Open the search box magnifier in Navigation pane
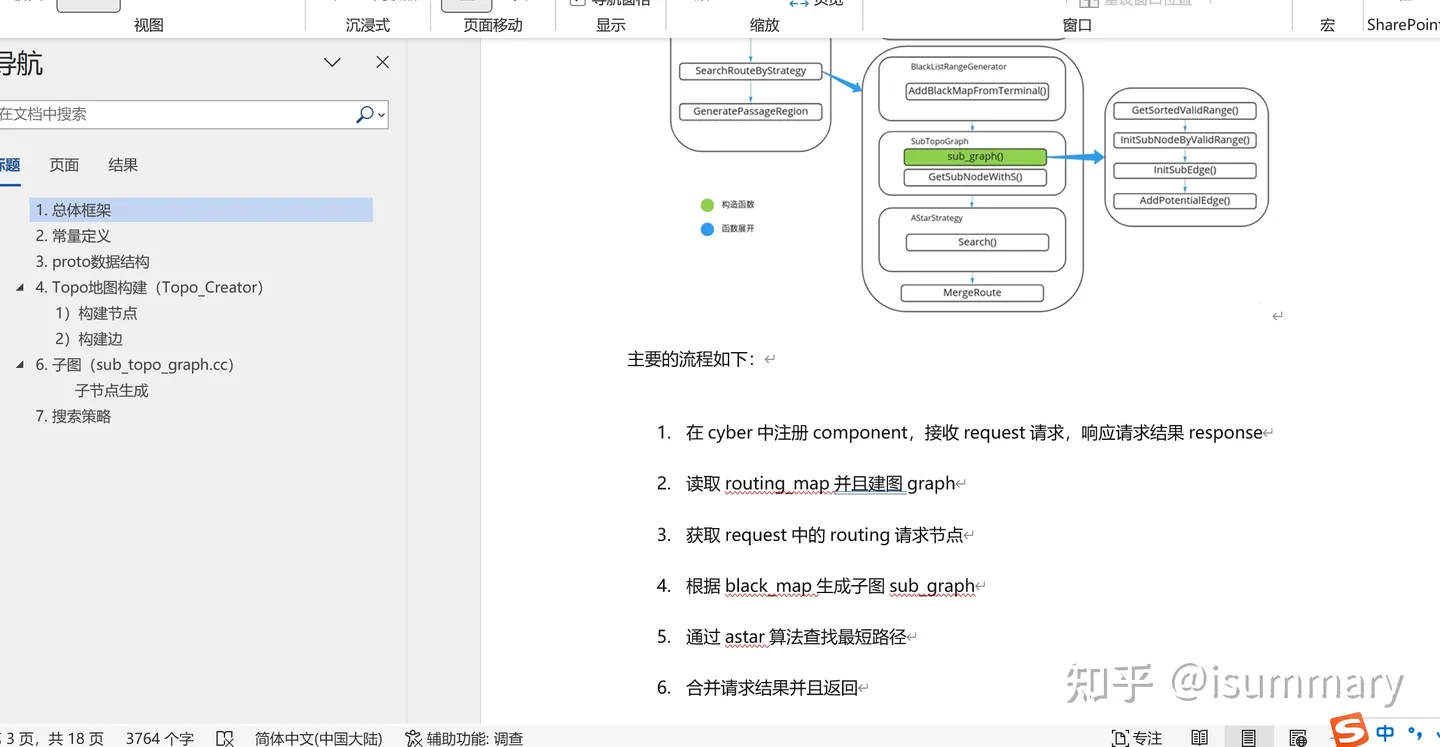 [364, 114]
